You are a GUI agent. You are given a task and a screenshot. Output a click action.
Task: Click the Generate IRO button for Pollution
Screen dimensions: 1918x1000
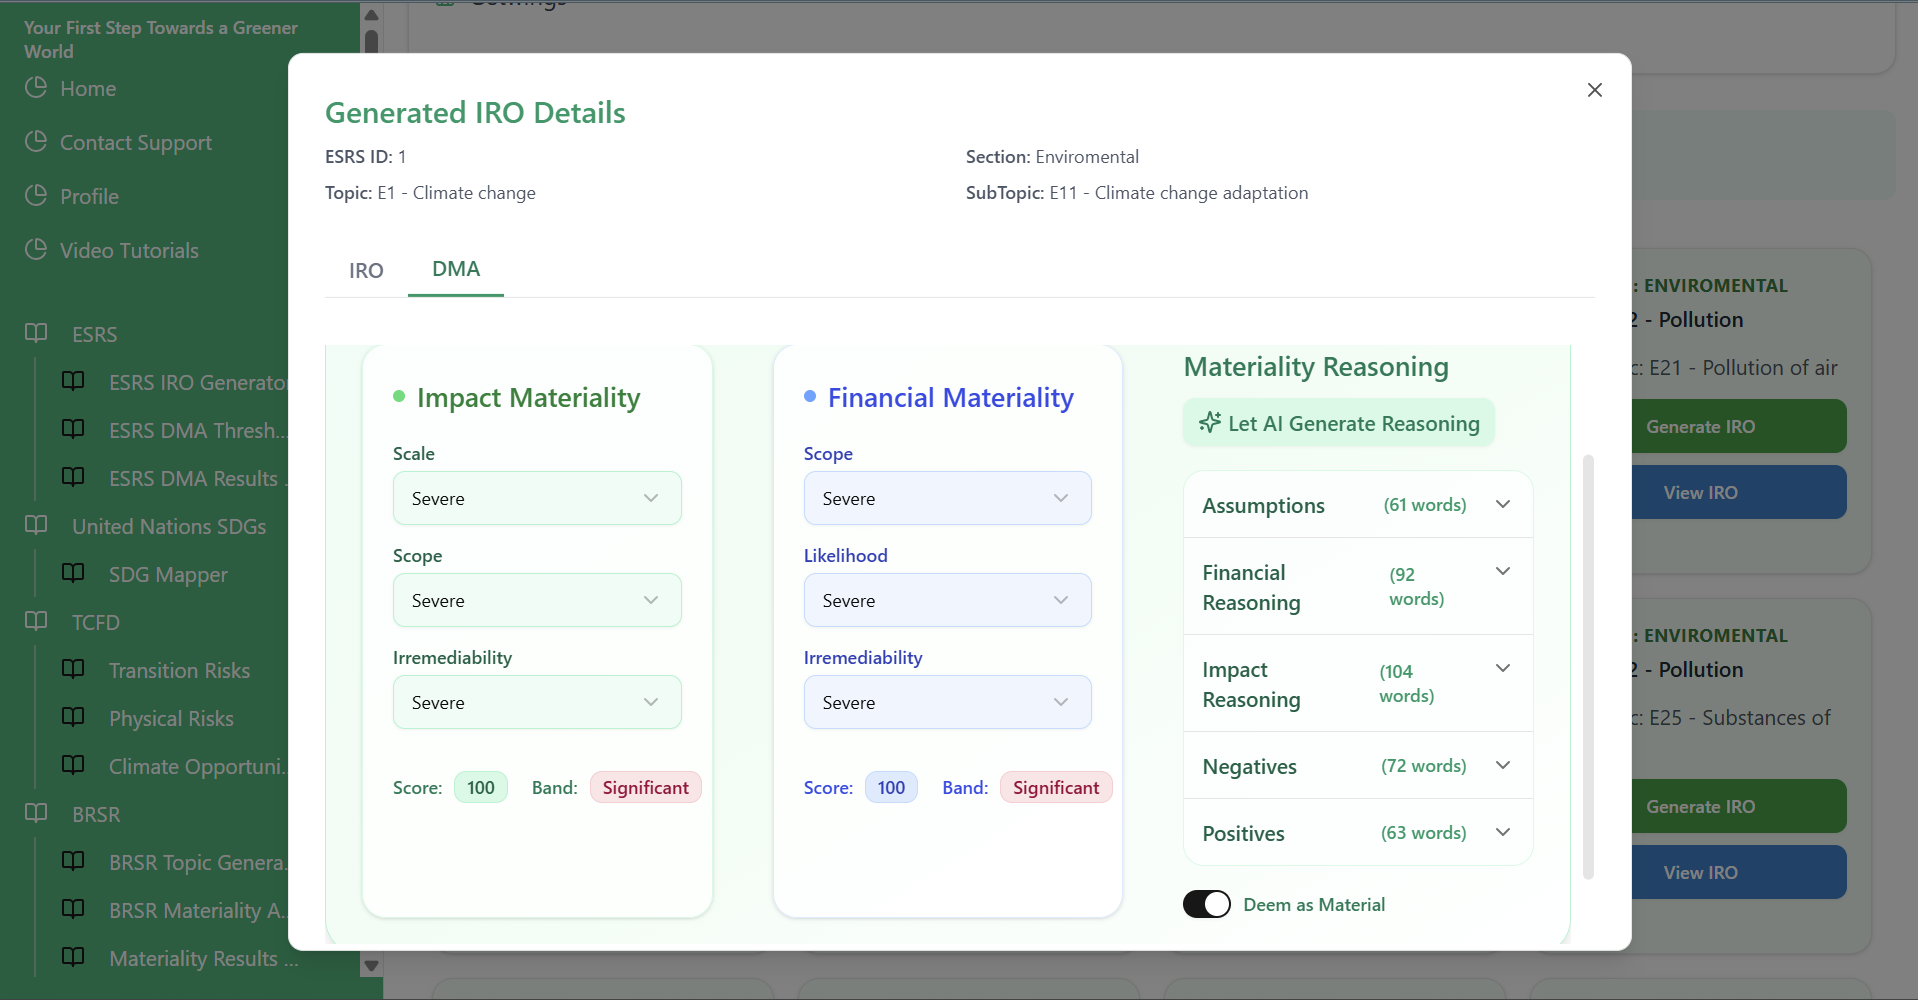click(x=1738, y=426)
